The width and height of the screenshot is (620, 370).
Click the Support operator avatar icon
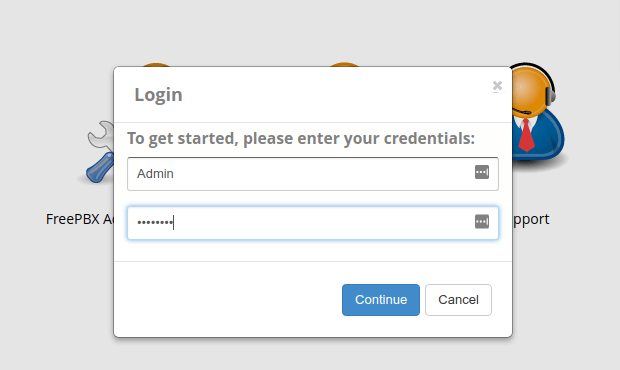538,113
